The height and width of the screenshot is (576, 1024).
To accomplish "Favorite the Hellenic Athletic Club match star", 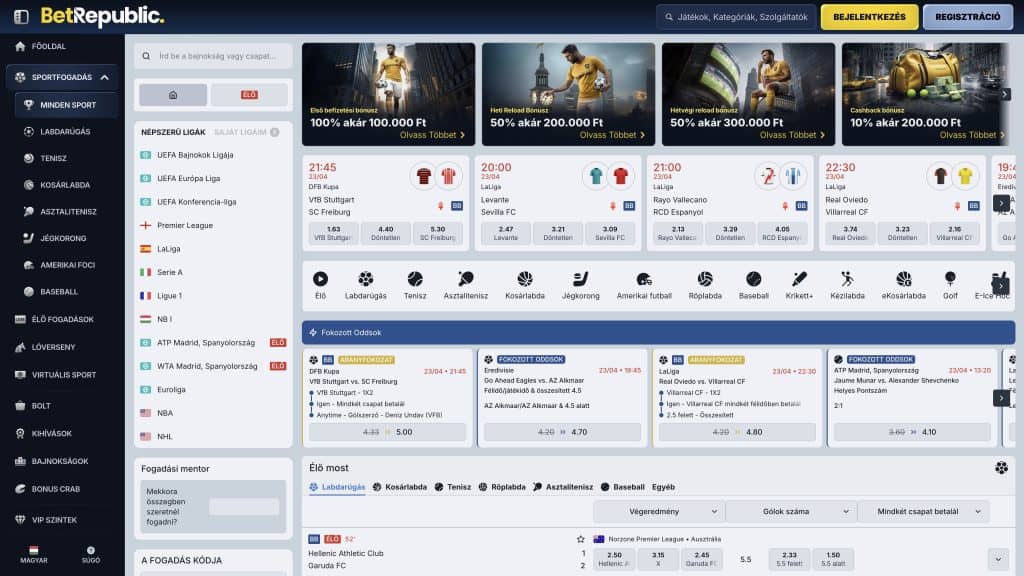I will point(580,539).
